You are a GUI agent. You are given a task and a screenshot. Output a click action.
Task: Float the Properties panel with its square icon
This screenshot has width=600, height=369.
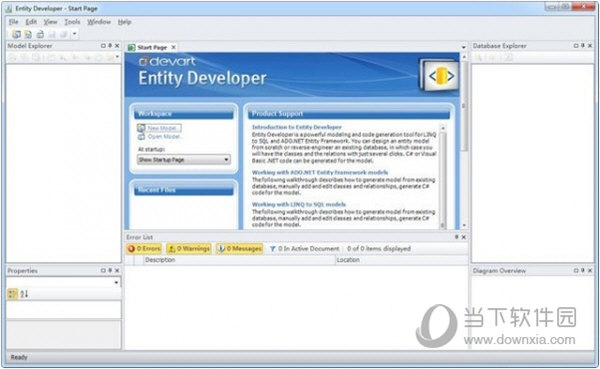click(103, 270)
